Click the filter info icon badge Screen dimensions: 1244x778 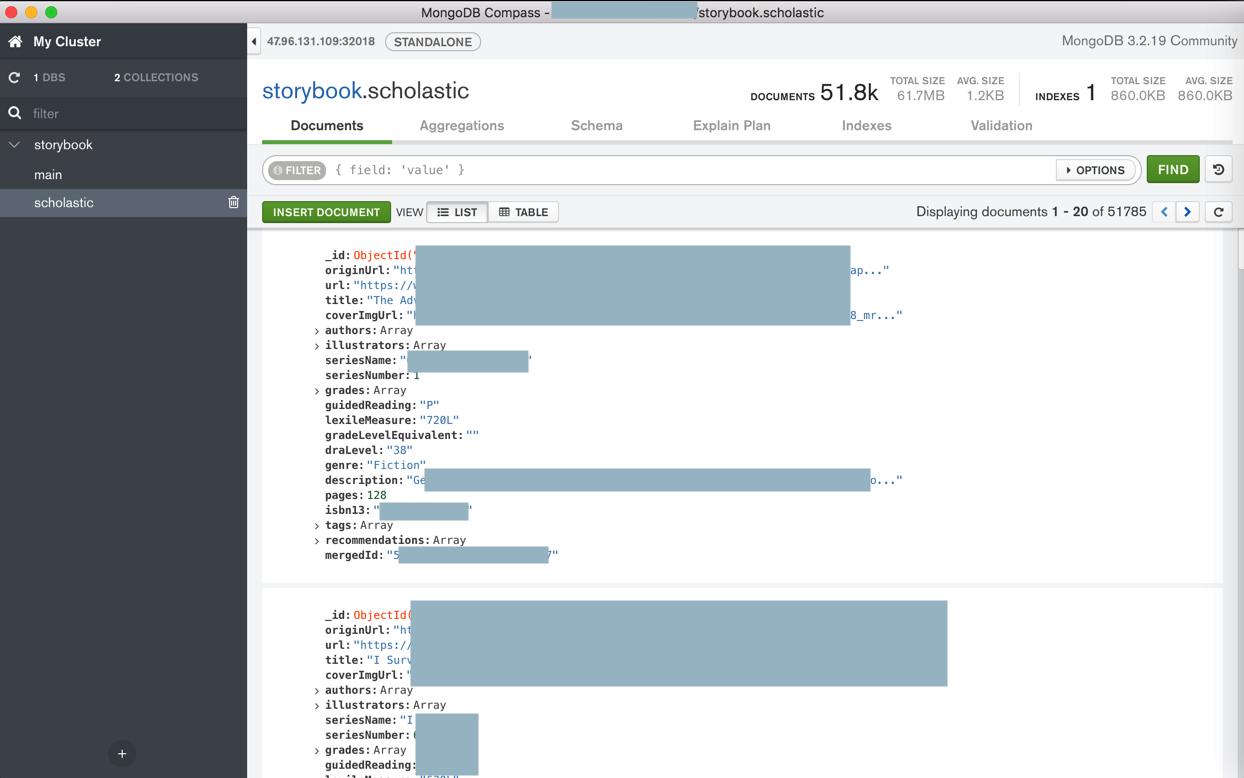pos(297,170)
